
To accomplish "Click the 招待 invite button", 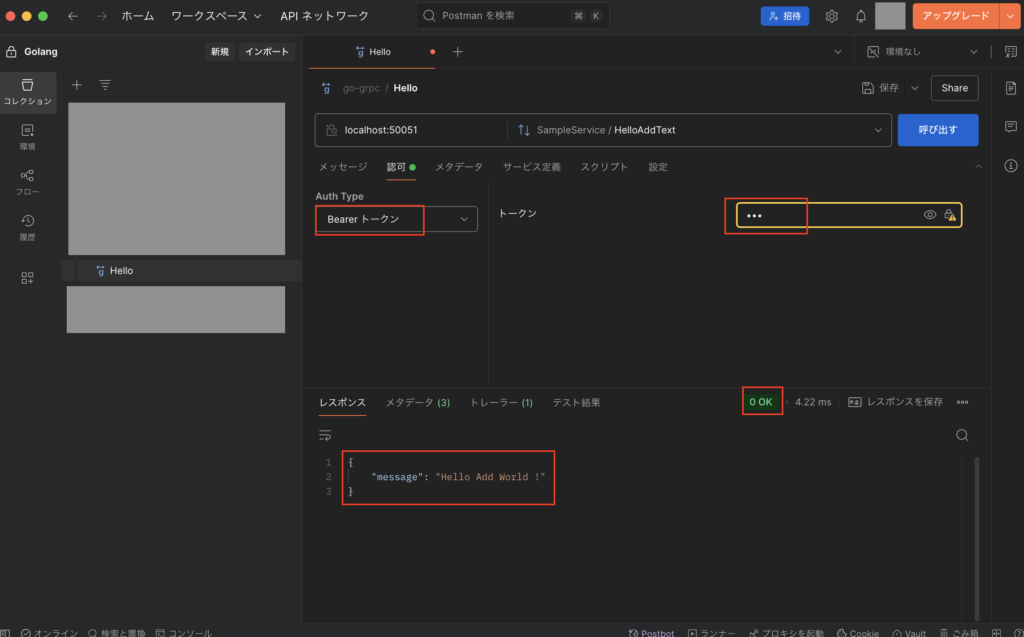I will pyautogui.click(x=784, y=16).
